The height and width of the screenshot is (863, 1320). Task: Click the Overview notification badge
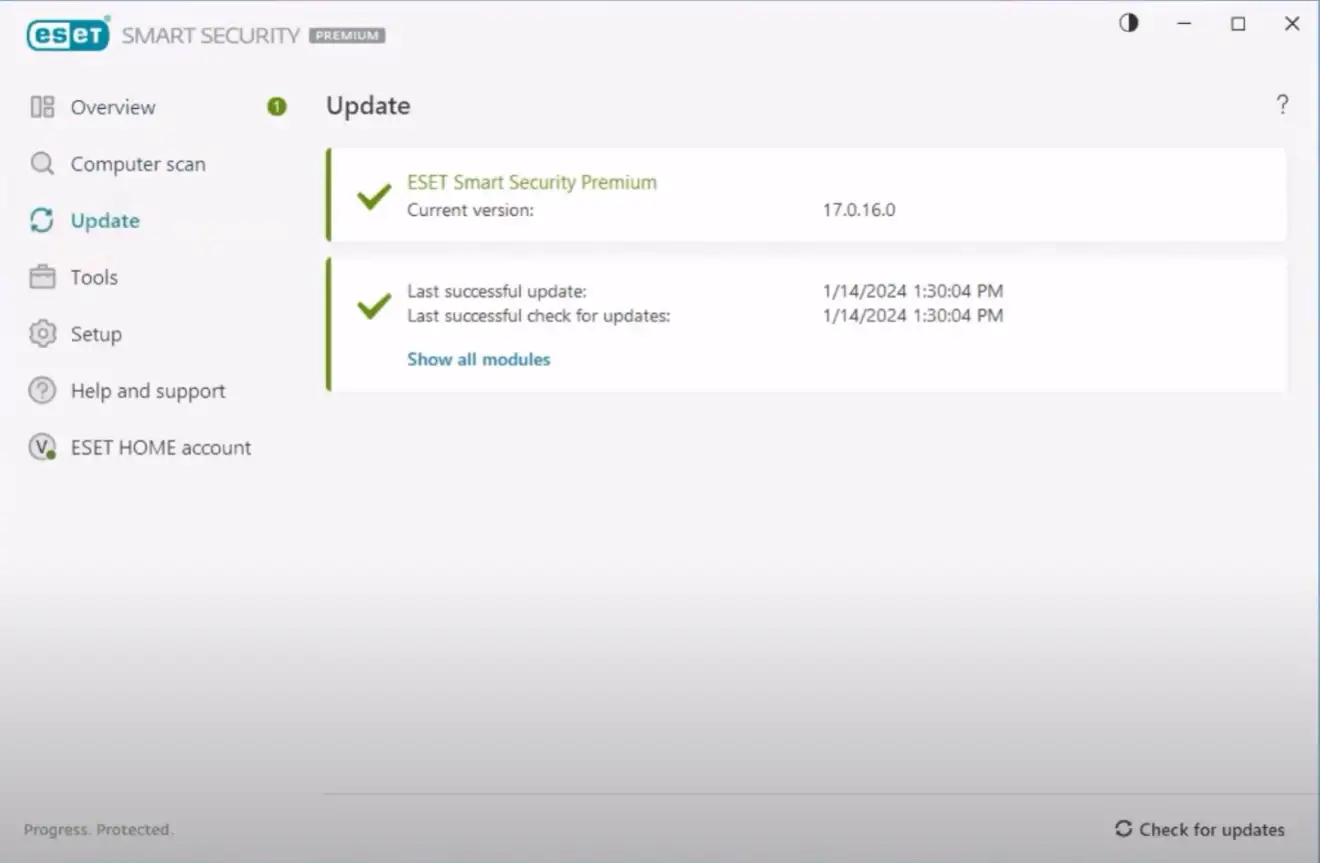[277, 107]
